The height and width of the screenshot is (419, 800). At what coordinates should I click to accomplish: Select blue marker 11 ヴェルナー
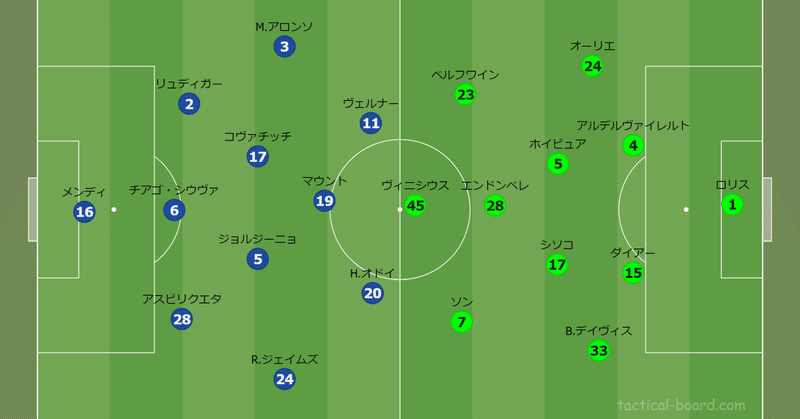(x=370, y=123)
